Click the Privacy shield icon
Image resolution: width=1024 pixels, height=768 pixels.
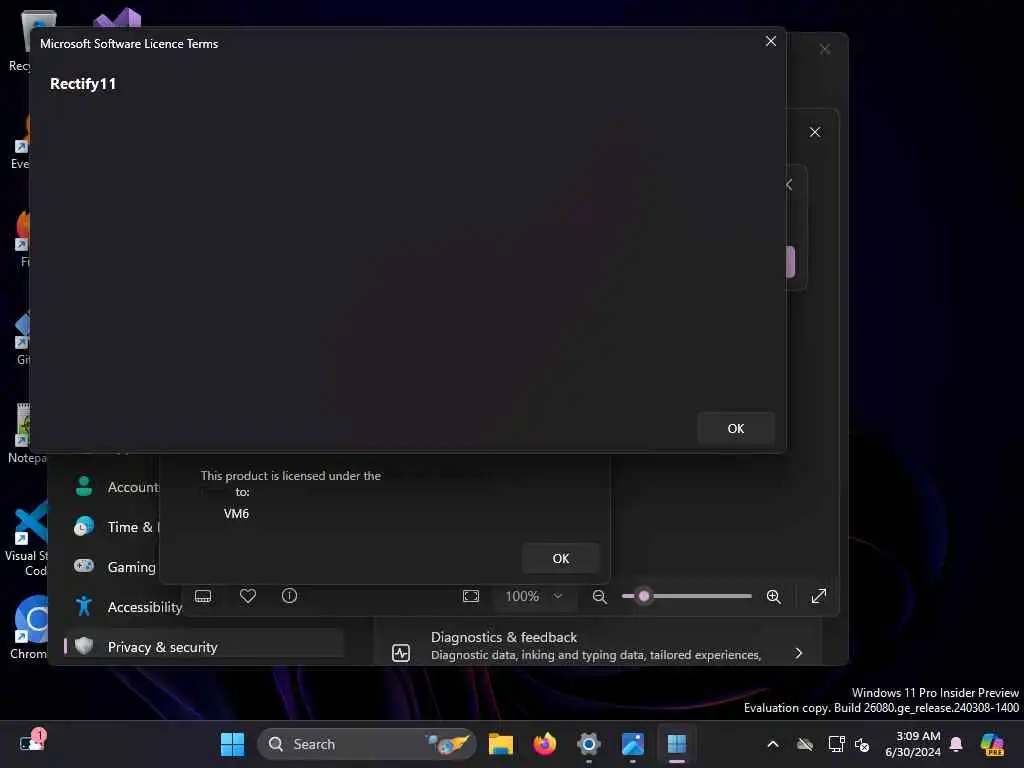click(x=84, y=646)
